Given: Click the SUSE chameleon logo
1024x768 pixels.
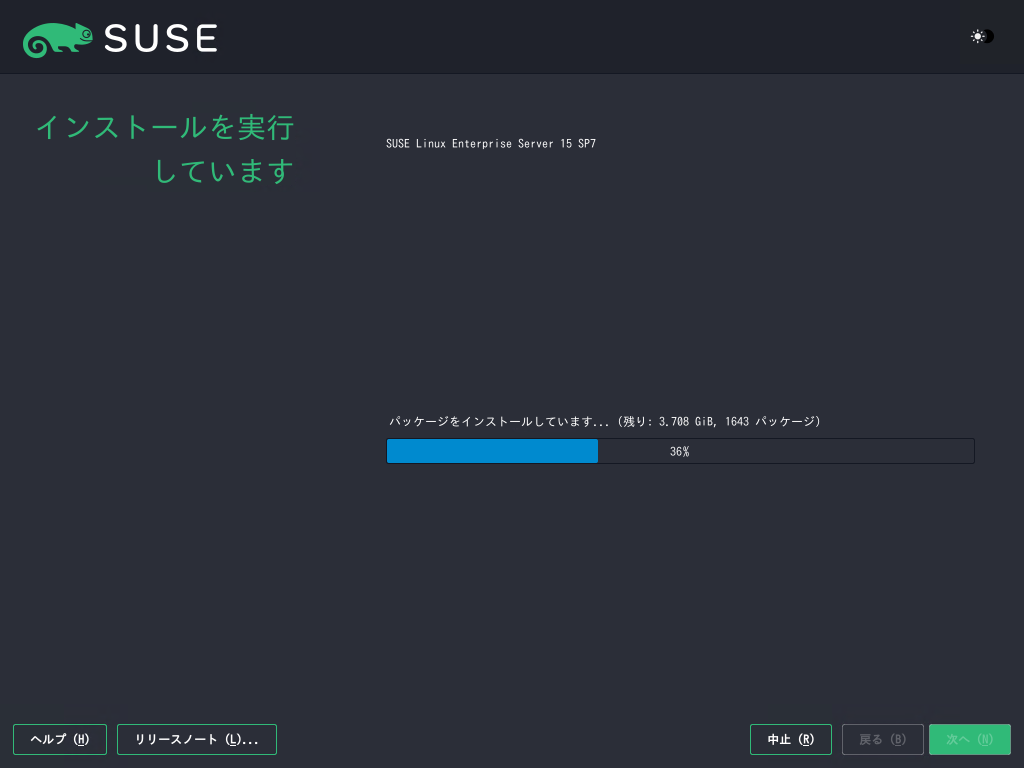Looking at the screenshot, I should coord(58,39).
